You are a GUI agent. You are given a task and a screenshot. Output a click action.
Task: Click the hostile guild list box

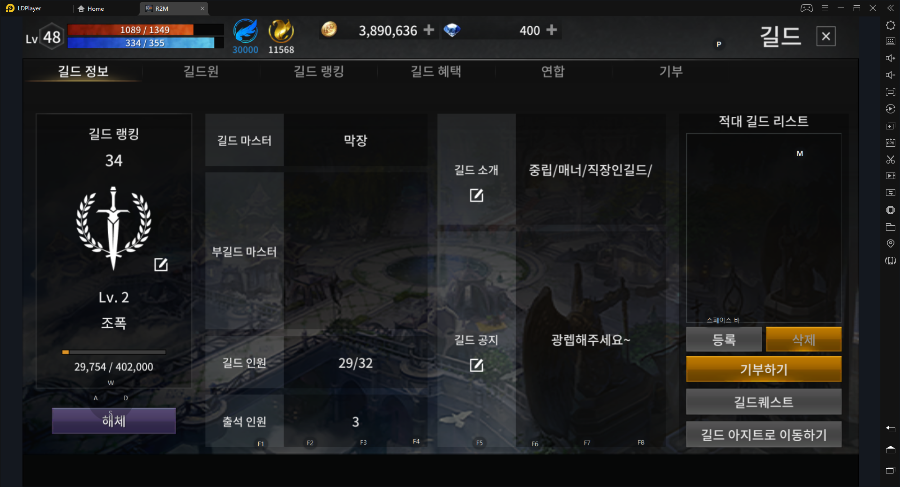pos(763,228)
